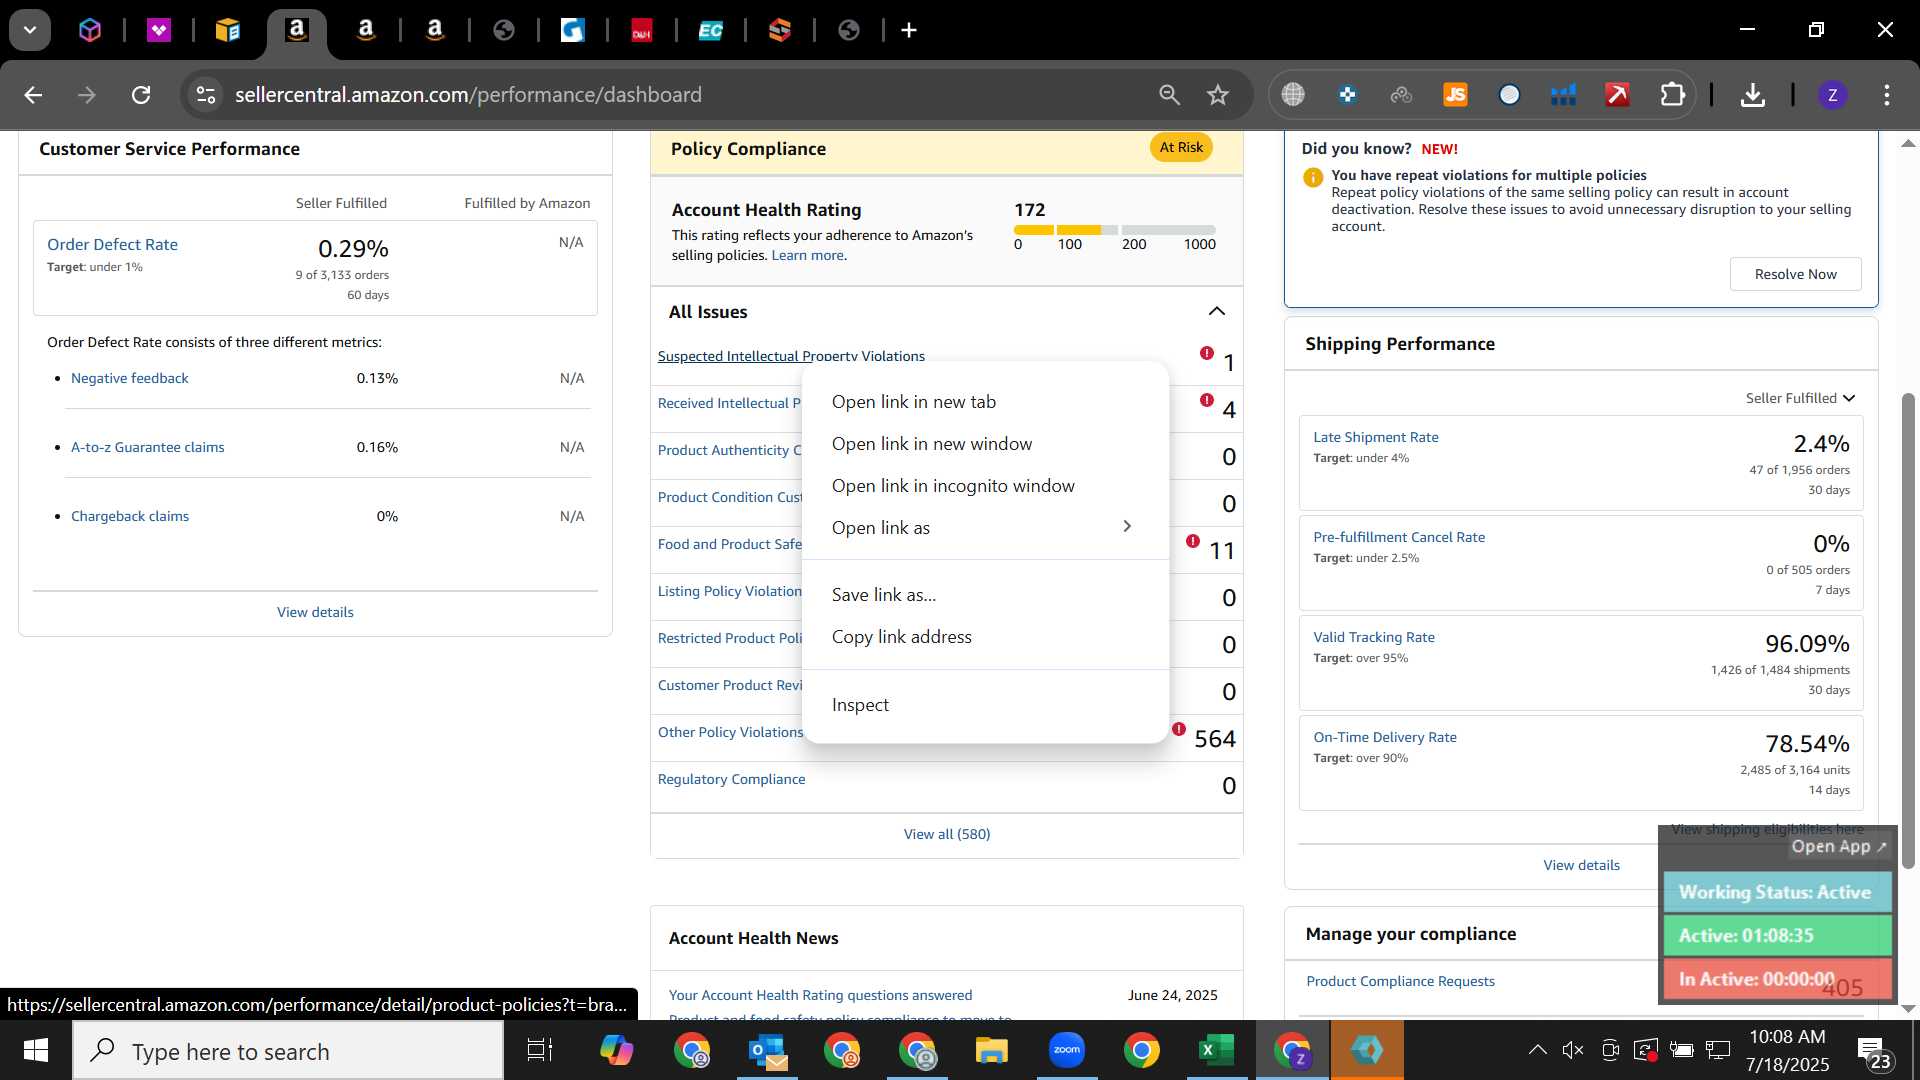Bookmark this page with the star icon

[x=1217, y=95]
